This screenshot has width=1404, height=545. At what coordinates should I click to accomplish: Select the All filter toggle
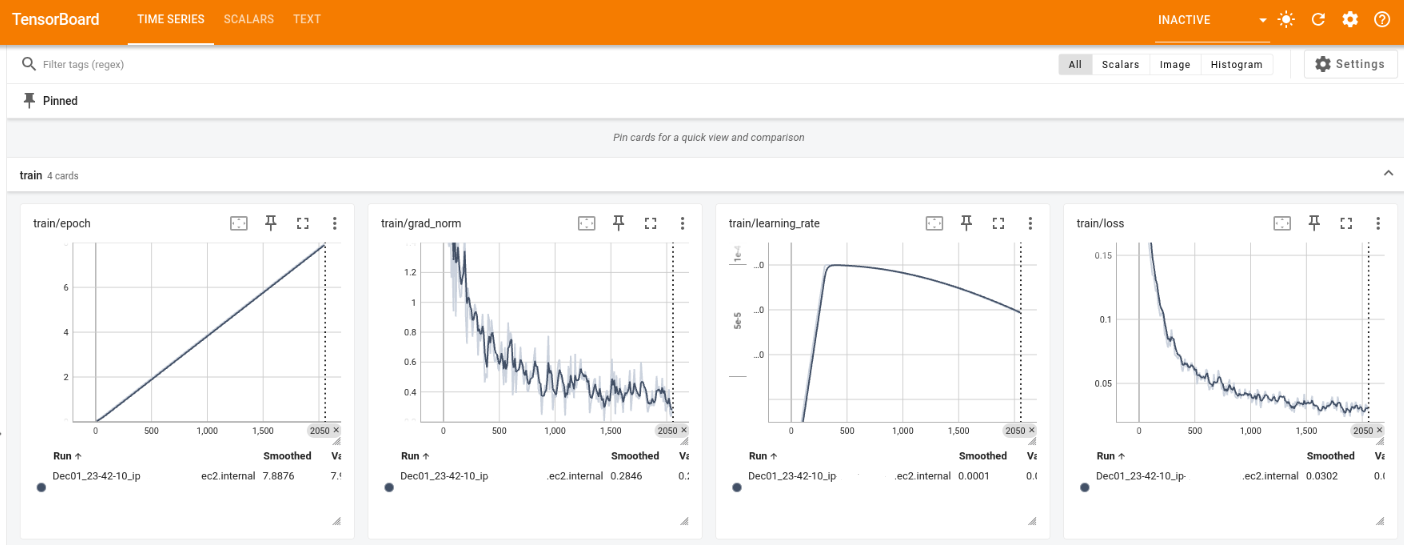[x=1075, y=64]
